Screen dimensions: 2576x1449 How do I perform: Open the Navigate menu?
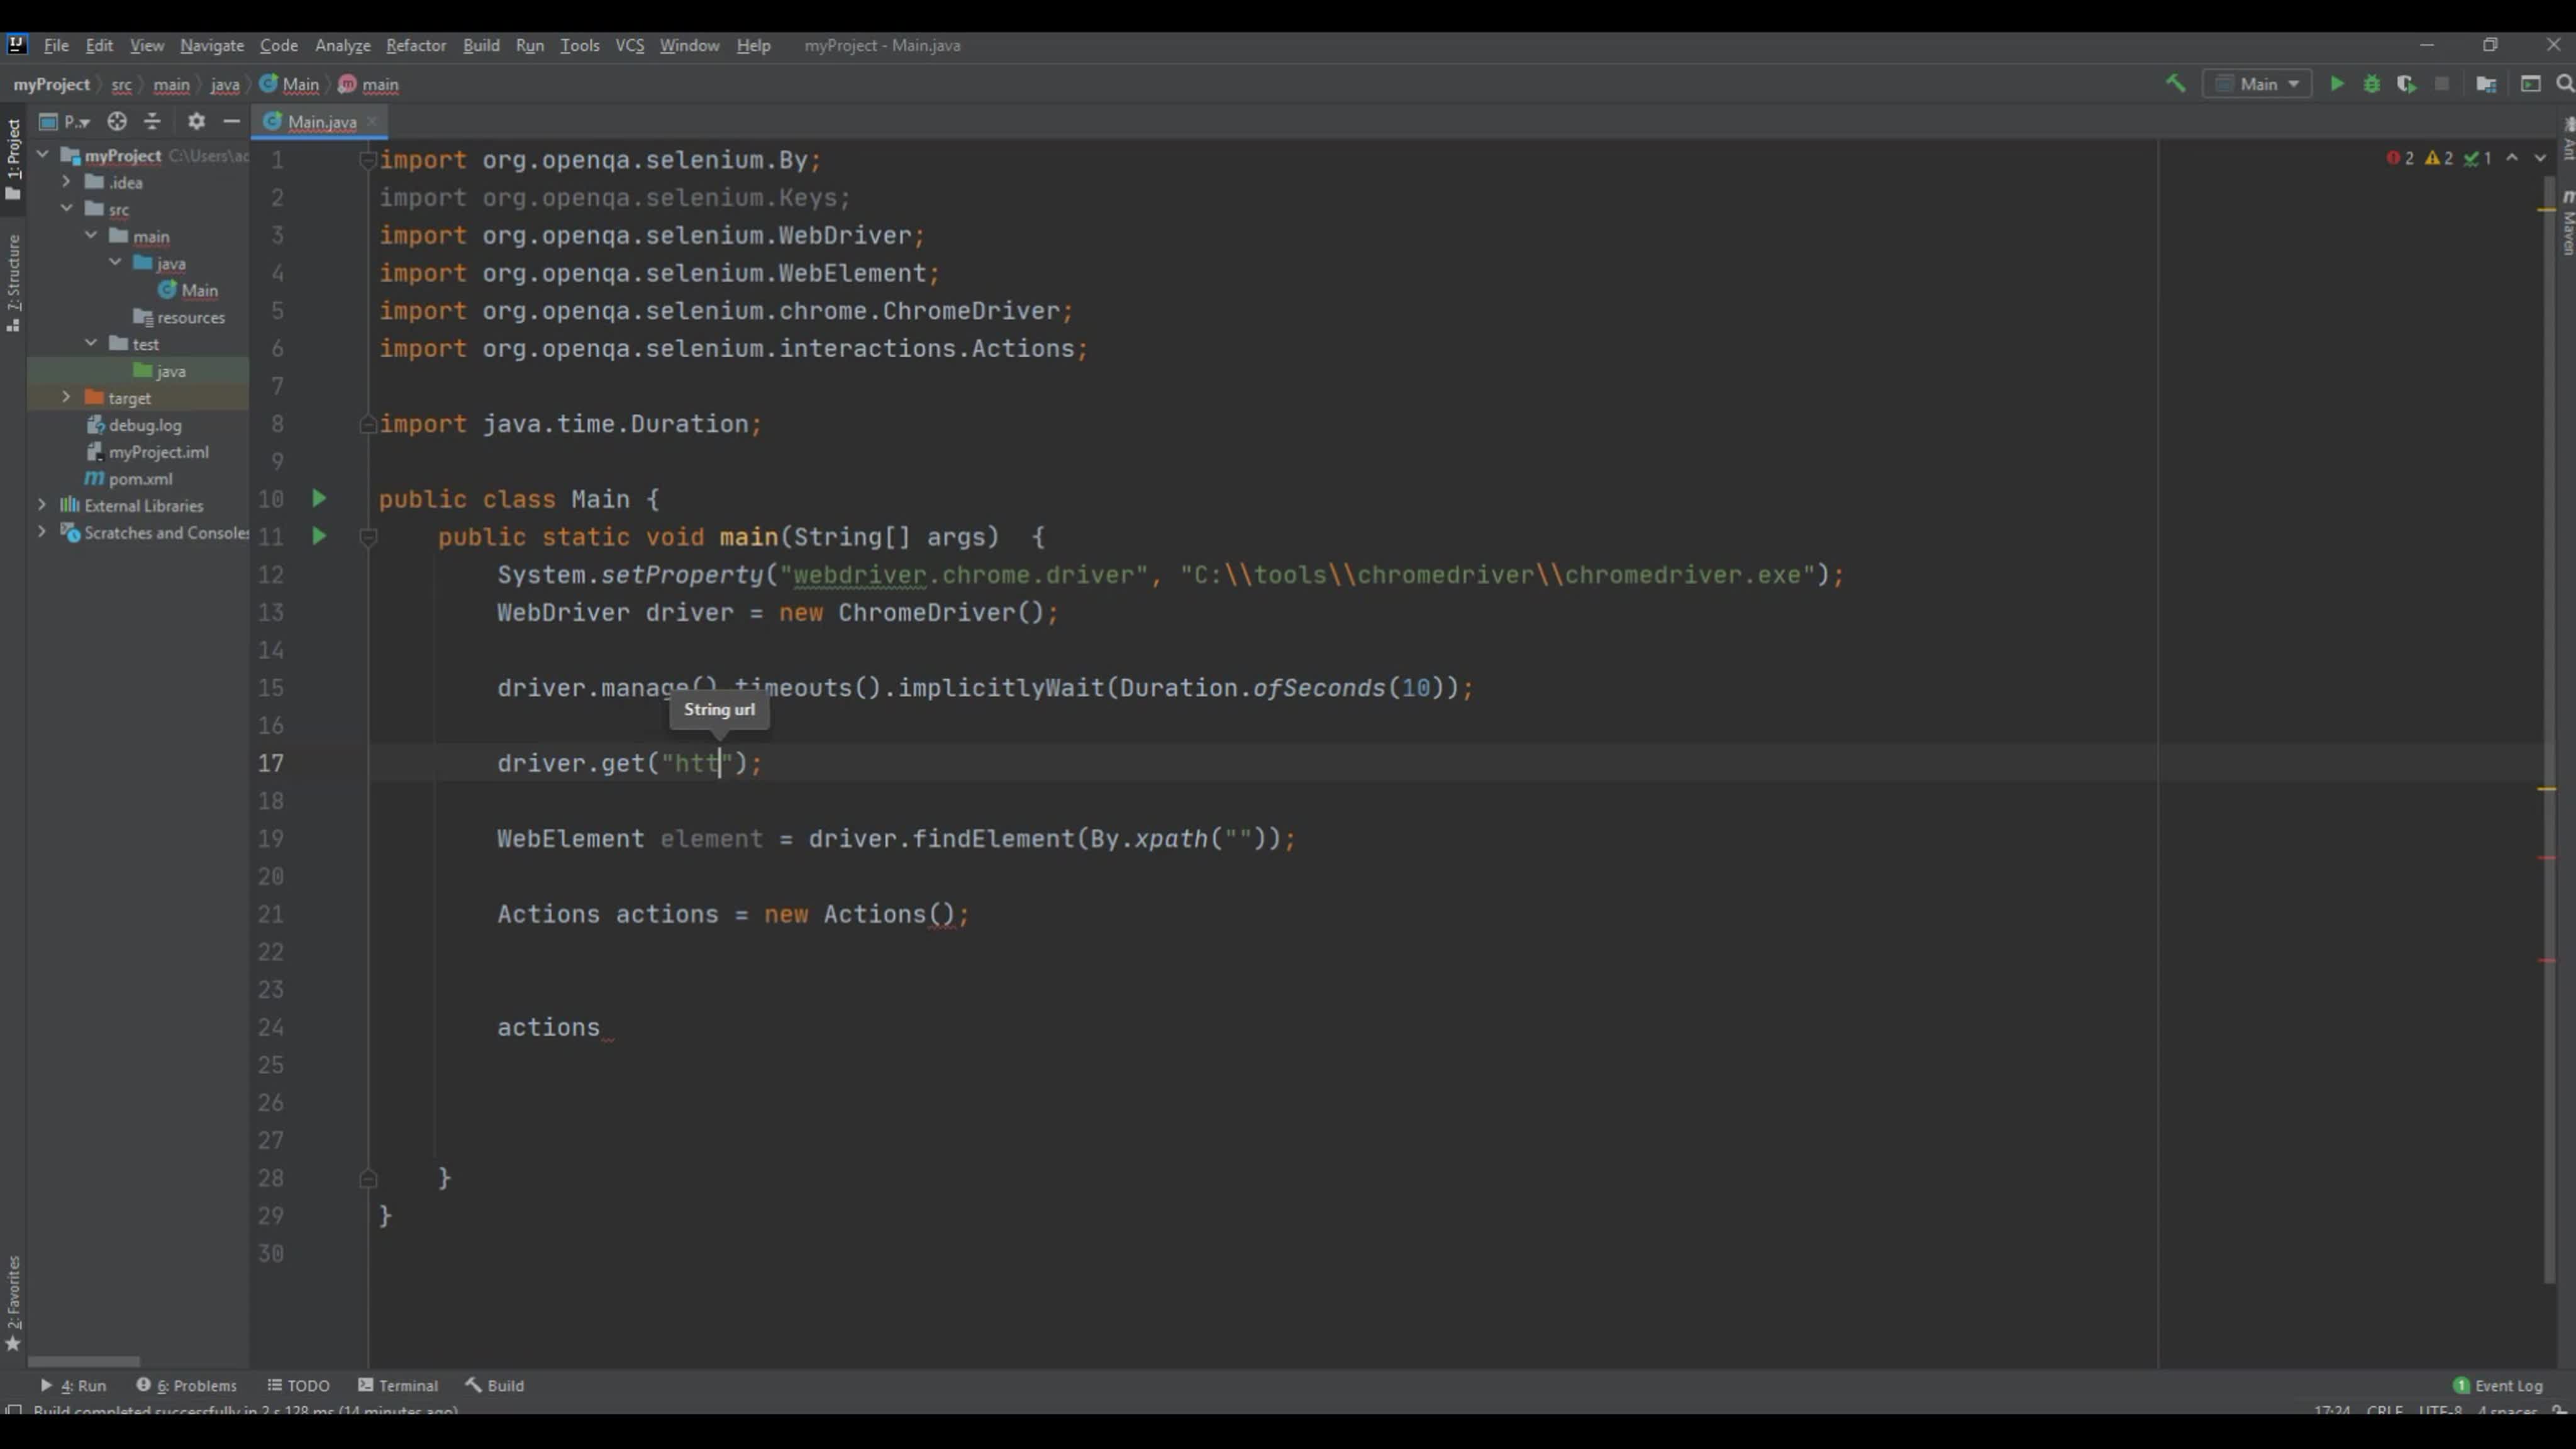(212, 45)
